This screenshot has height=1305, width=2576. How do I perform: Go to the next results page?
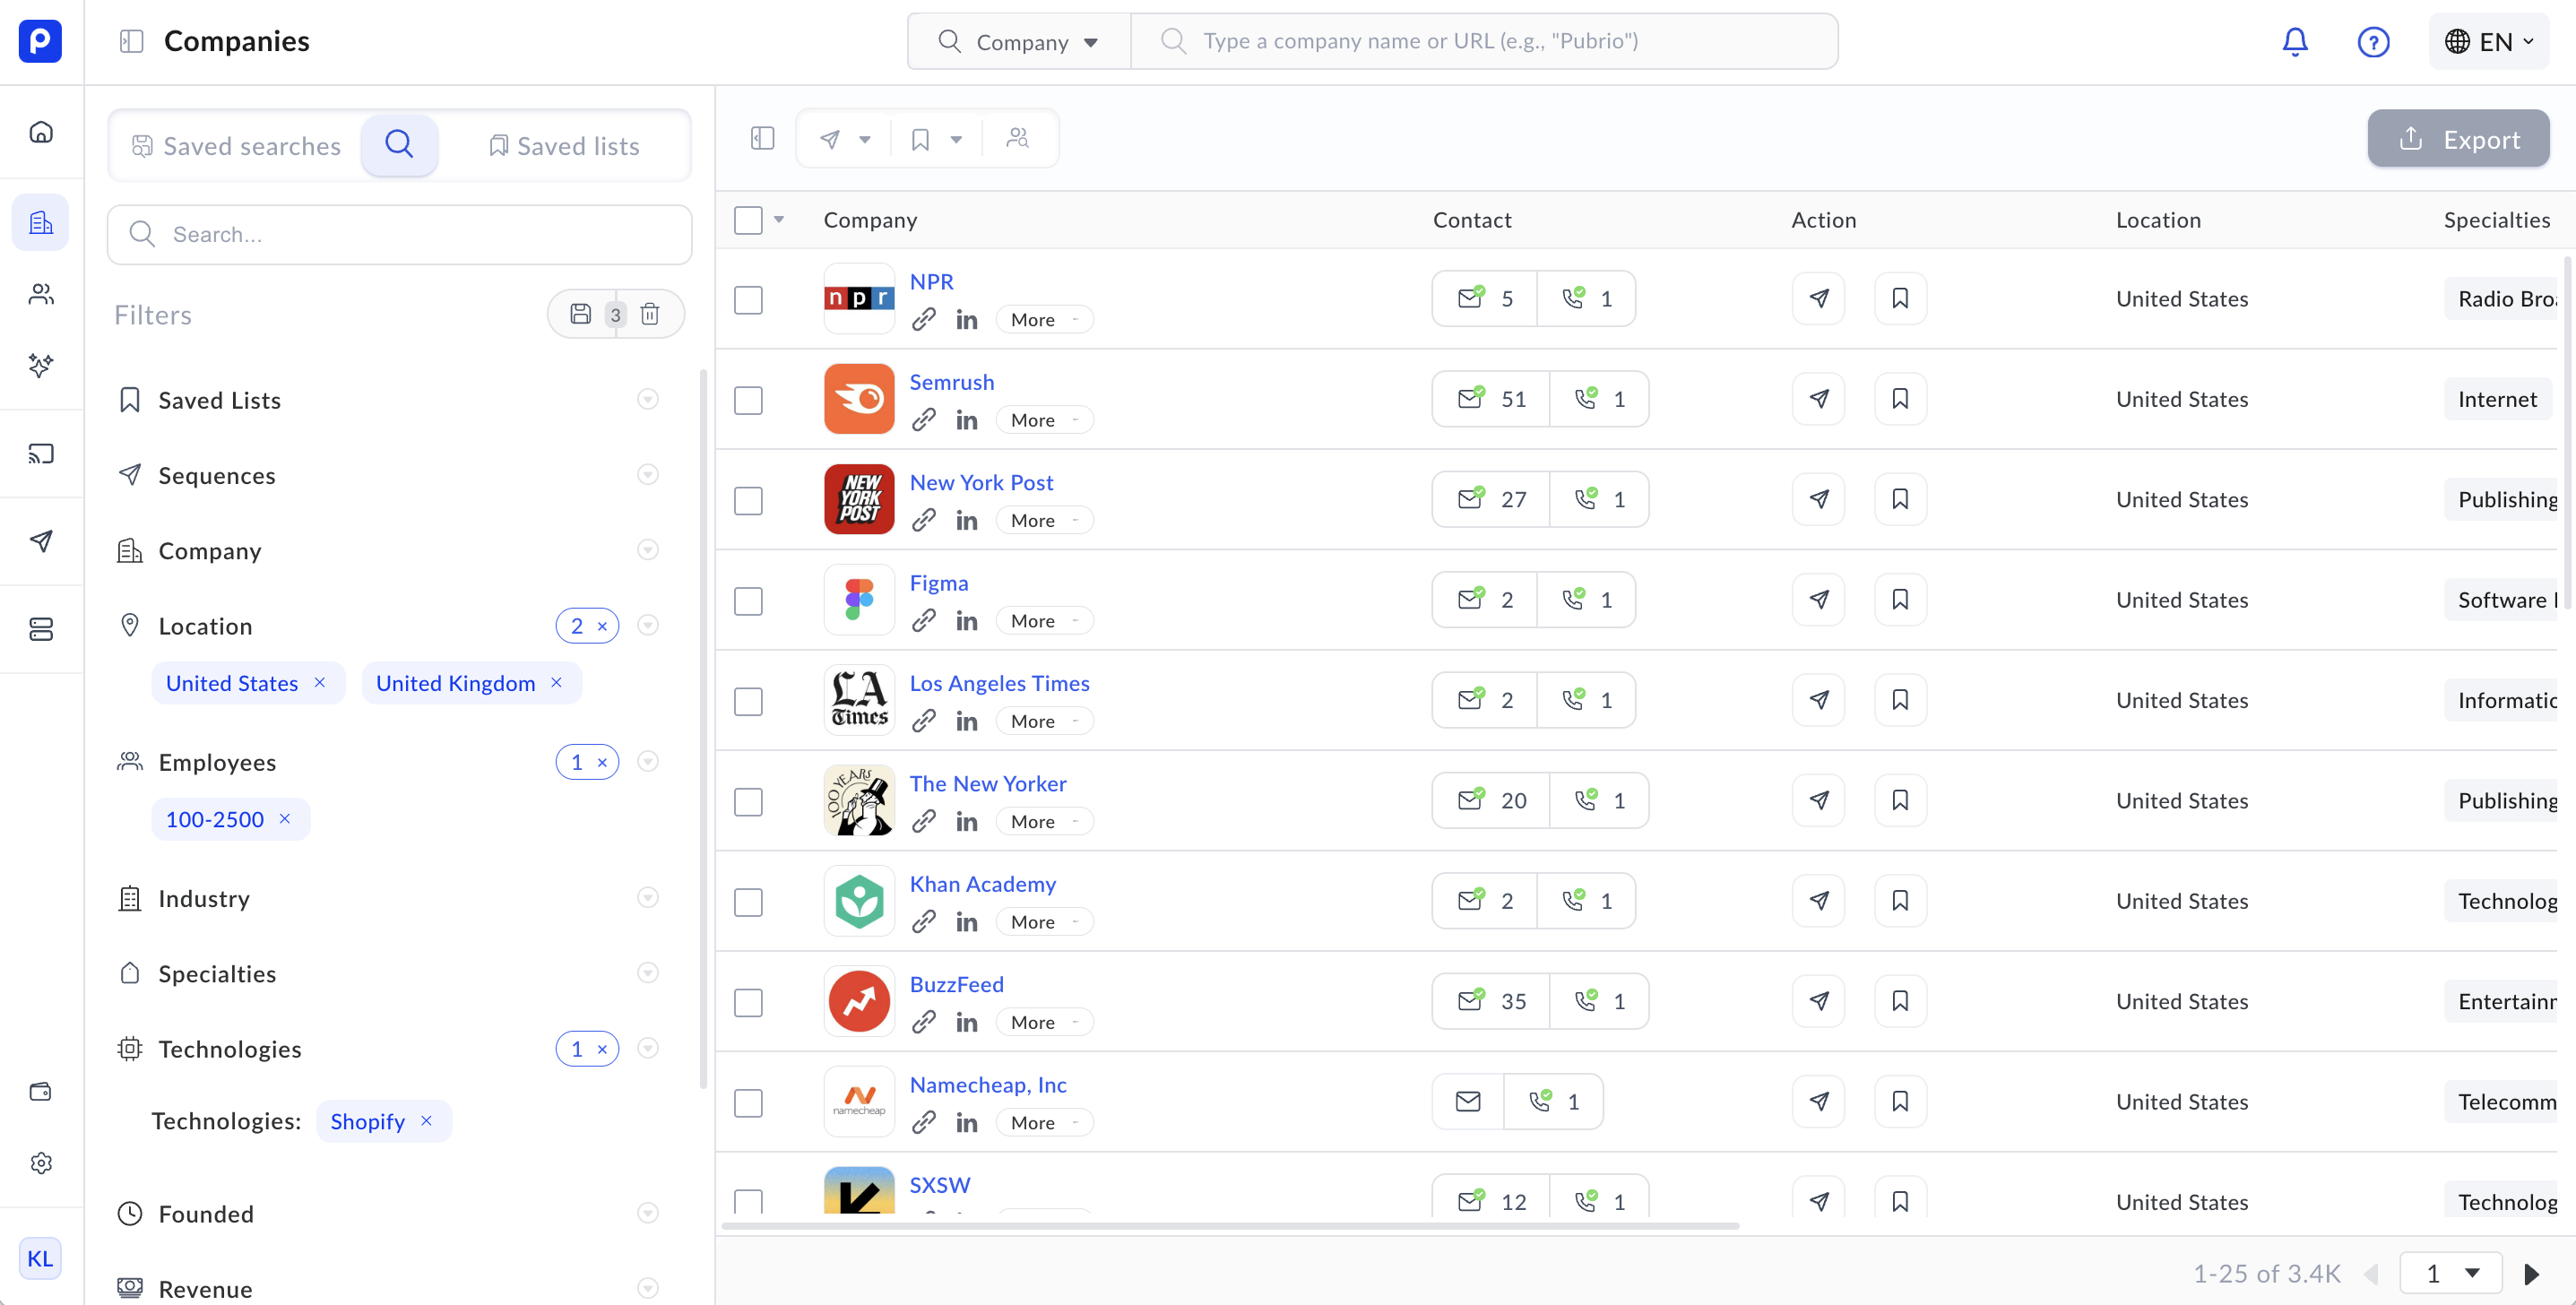2531,1273
